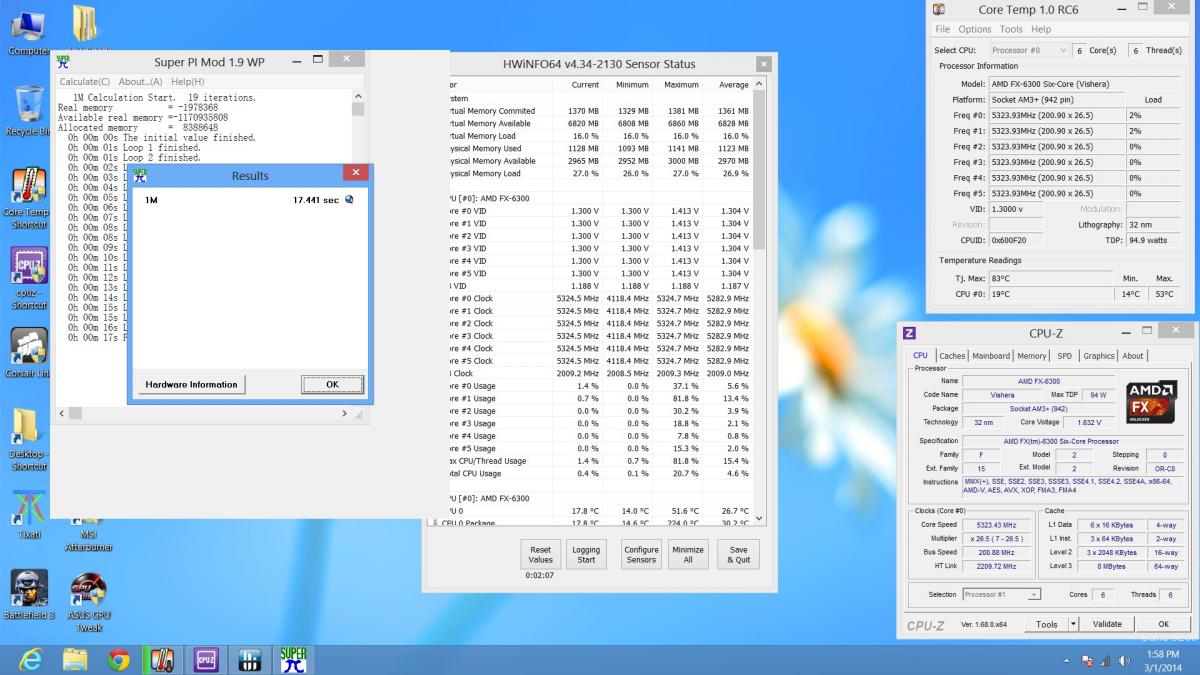
Task: Select the MSI Afterburner desktop shortcut
Action: pyautogui.click(x=89, y=536)
